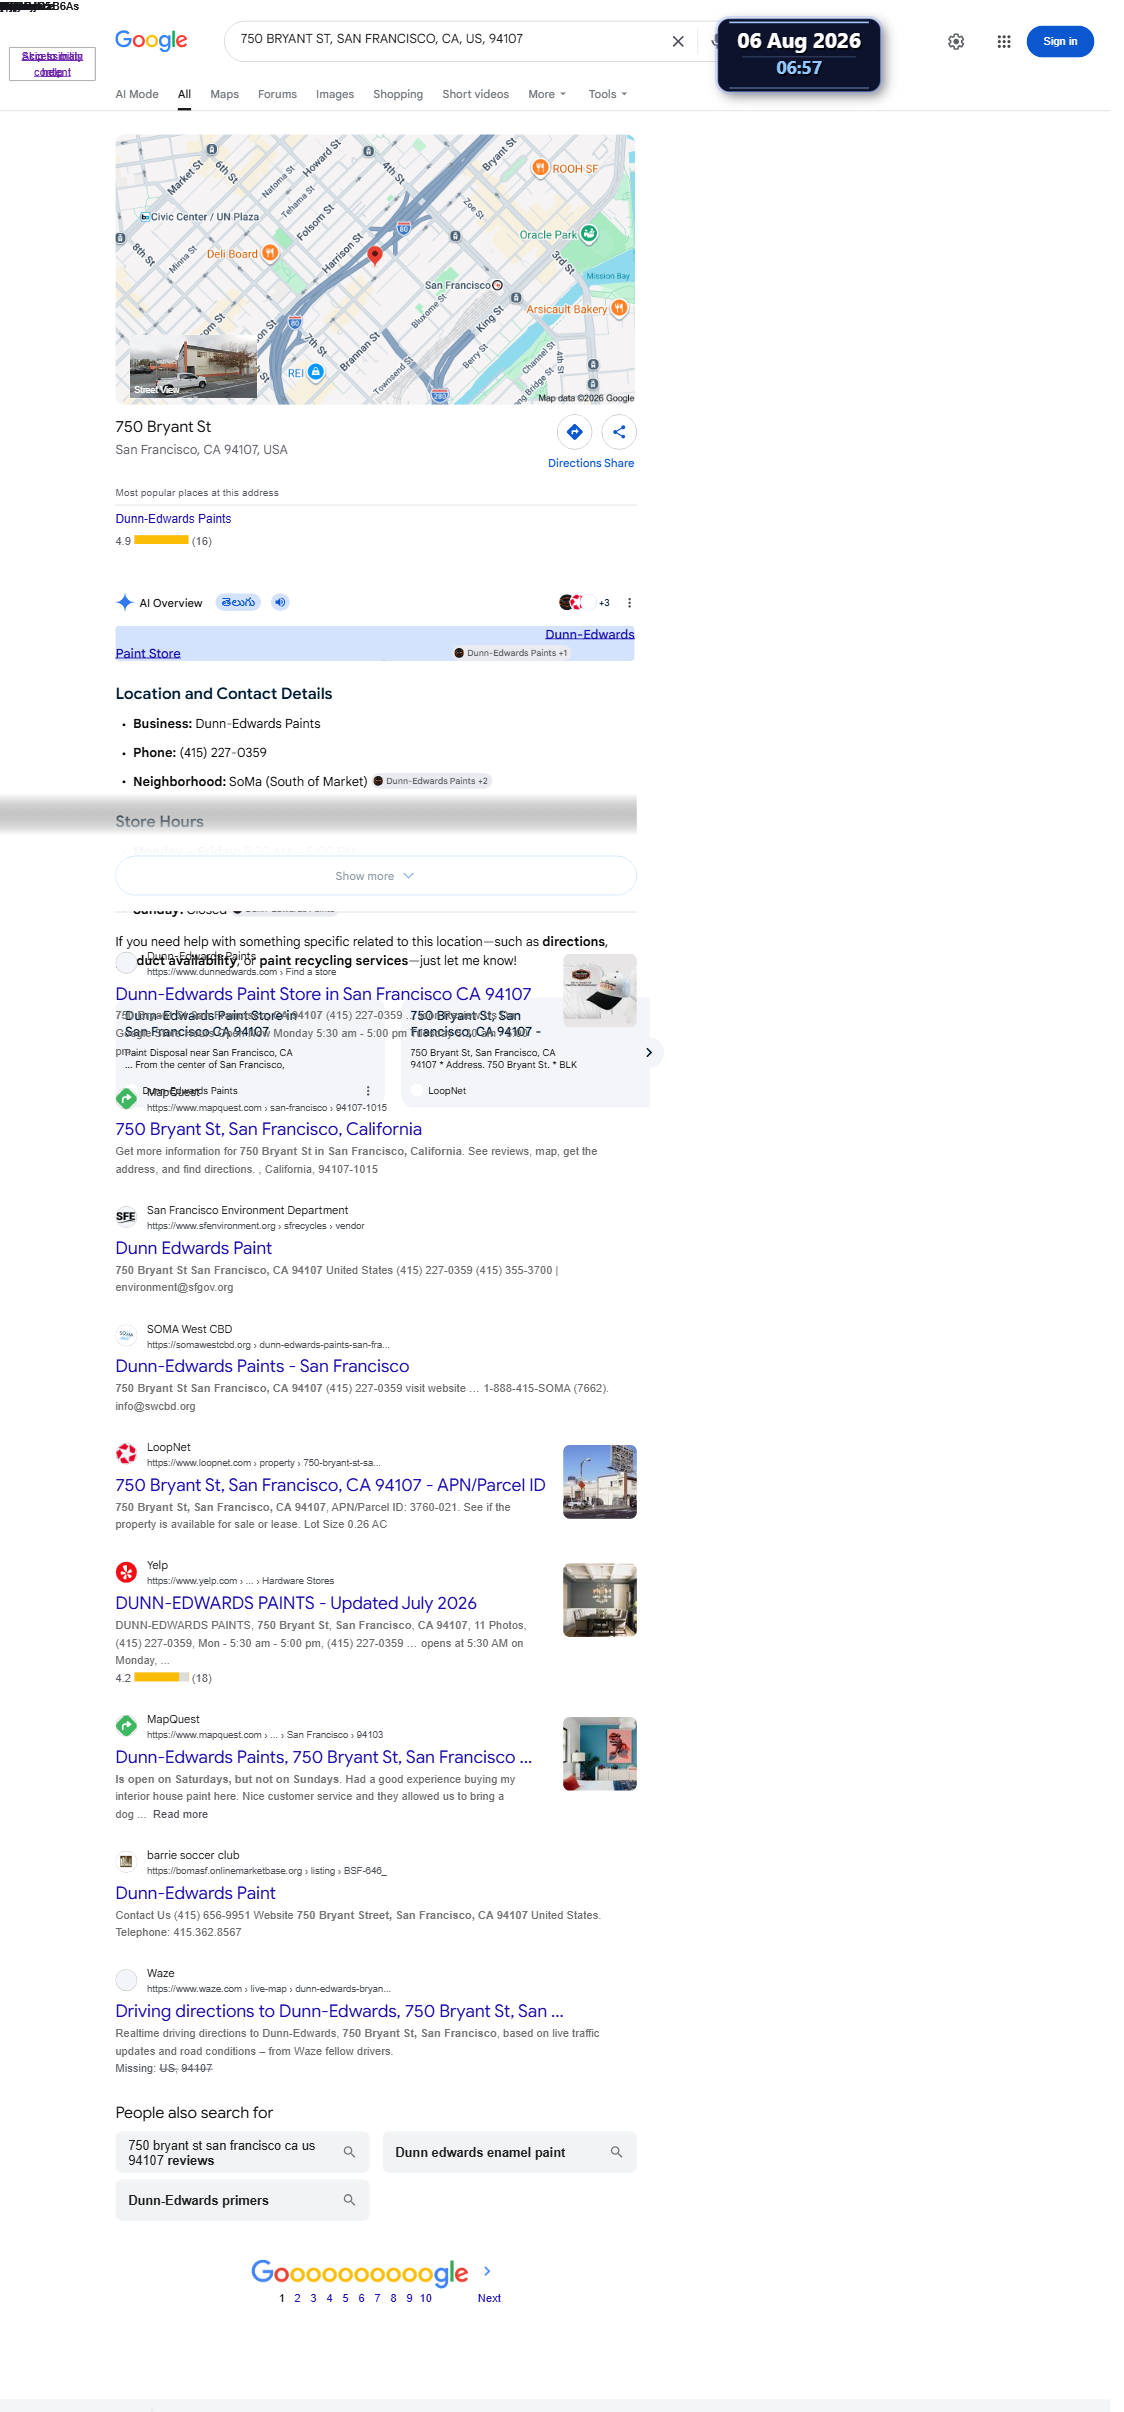Screen dimensions: 1124x2412
Task: Open Google settings gear
Action: point(956,41)
